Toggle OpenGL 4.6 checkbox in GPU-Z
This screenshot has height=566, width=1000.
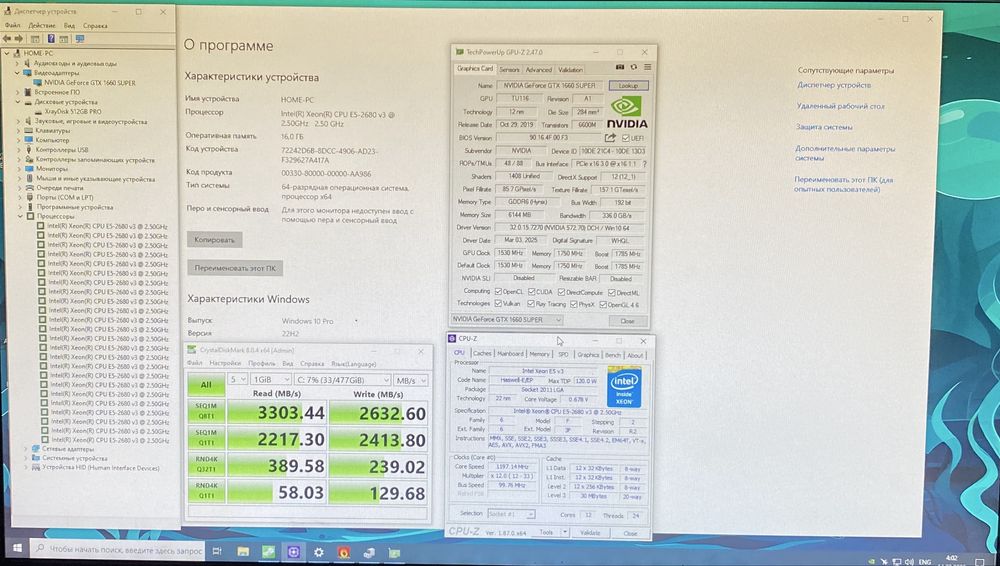click(x=602, y=305)
